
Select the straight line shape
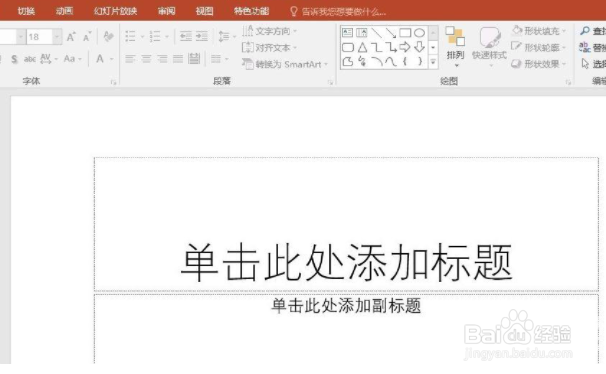376,33
